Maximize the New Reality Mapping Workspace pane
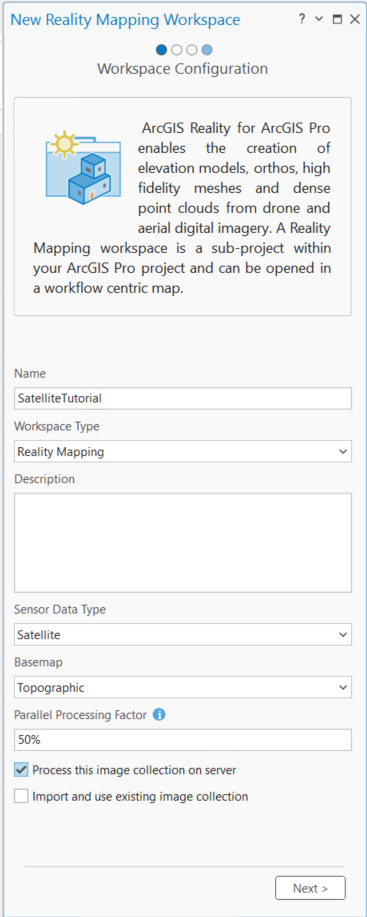 [337, 20]
